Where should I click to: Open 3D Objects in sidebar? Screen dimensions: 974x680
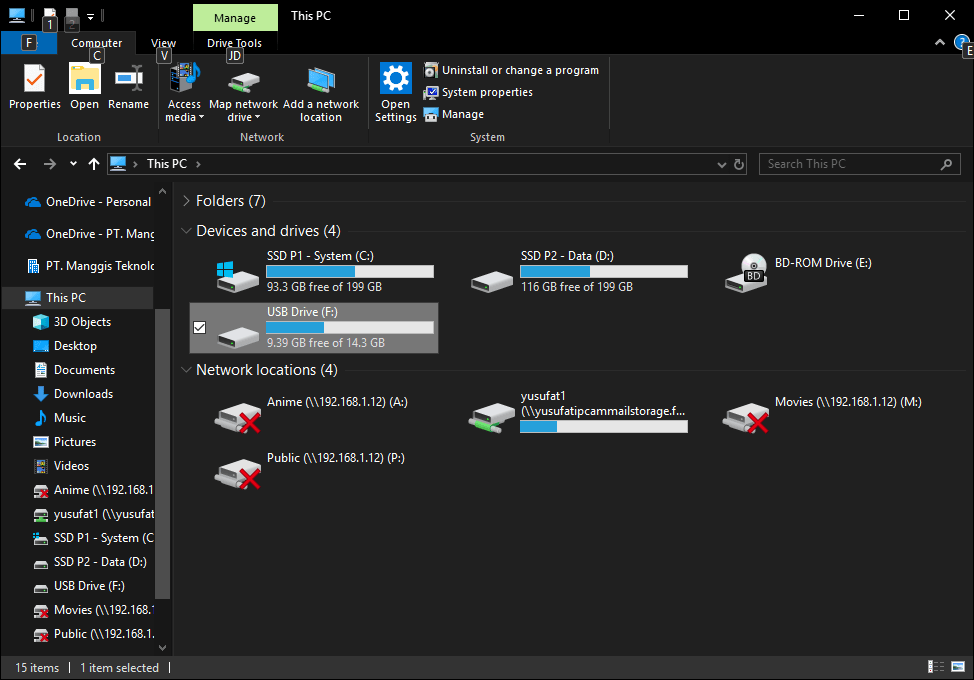[x=72, y=322]
